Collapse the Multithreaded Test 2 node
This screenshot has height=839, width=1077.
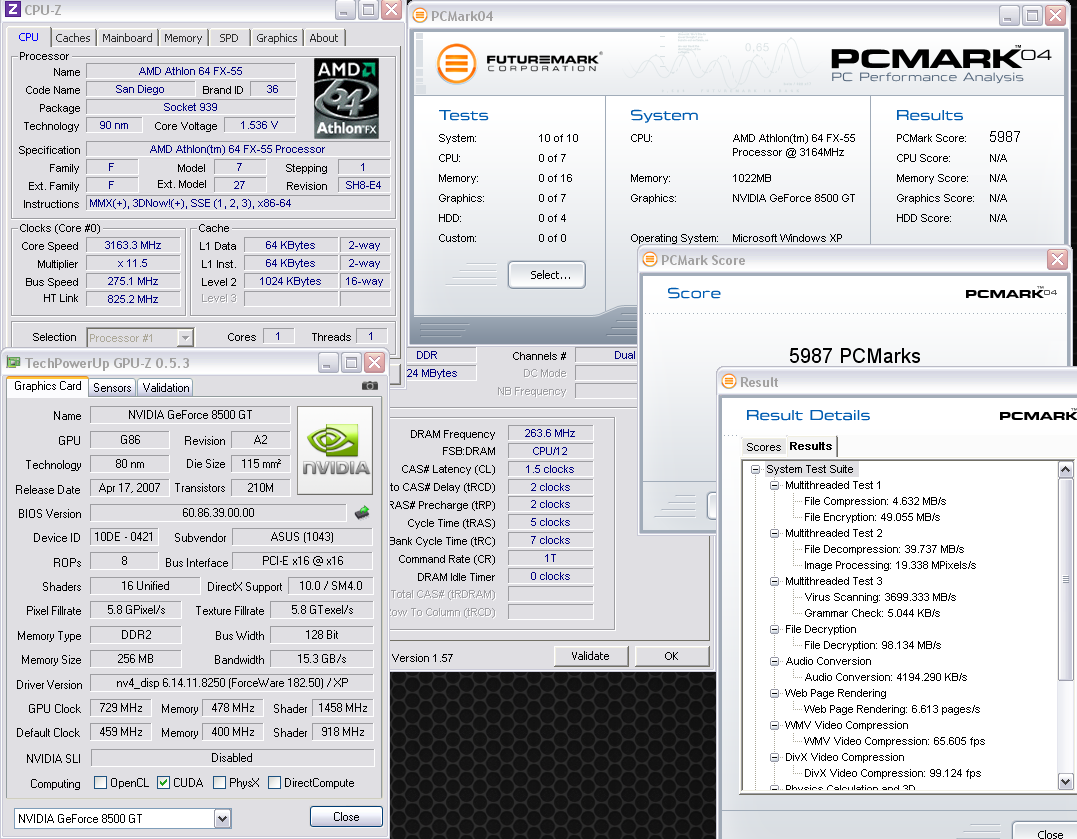[775, 533]
